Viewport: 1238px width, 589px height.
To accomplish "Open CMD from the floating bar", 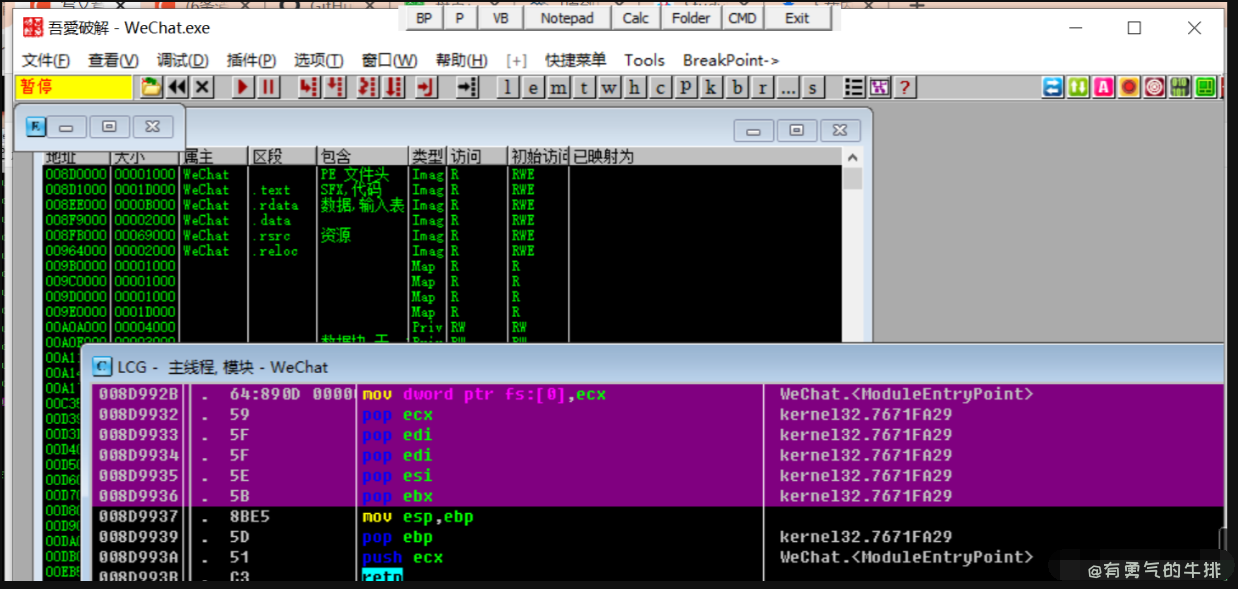I will [742, 18].
